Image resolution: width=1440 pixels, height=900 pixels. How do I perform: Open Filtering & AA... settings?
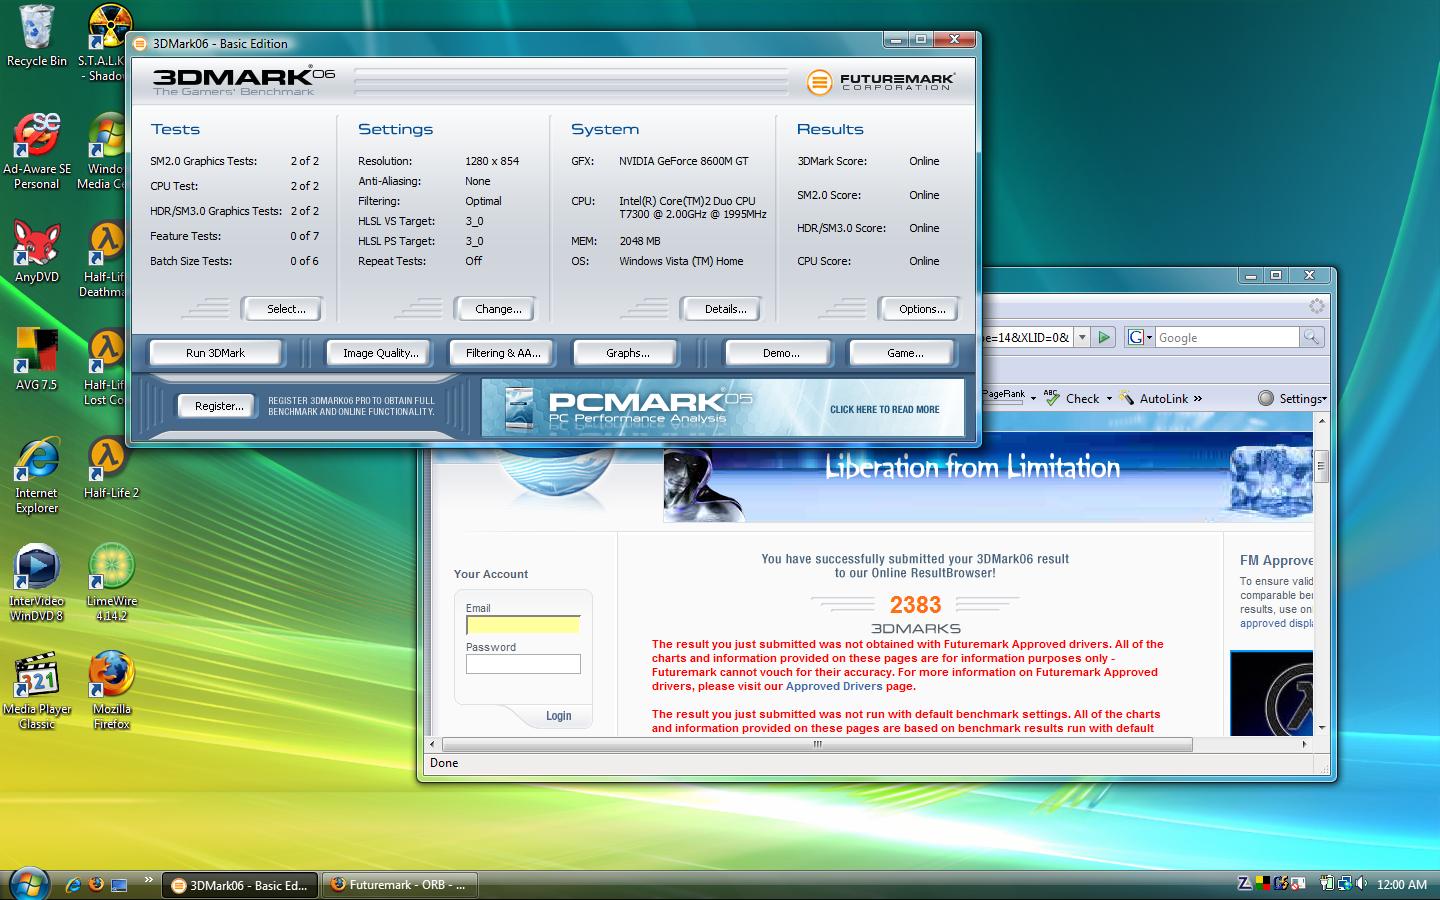click(x=502, y=353)
